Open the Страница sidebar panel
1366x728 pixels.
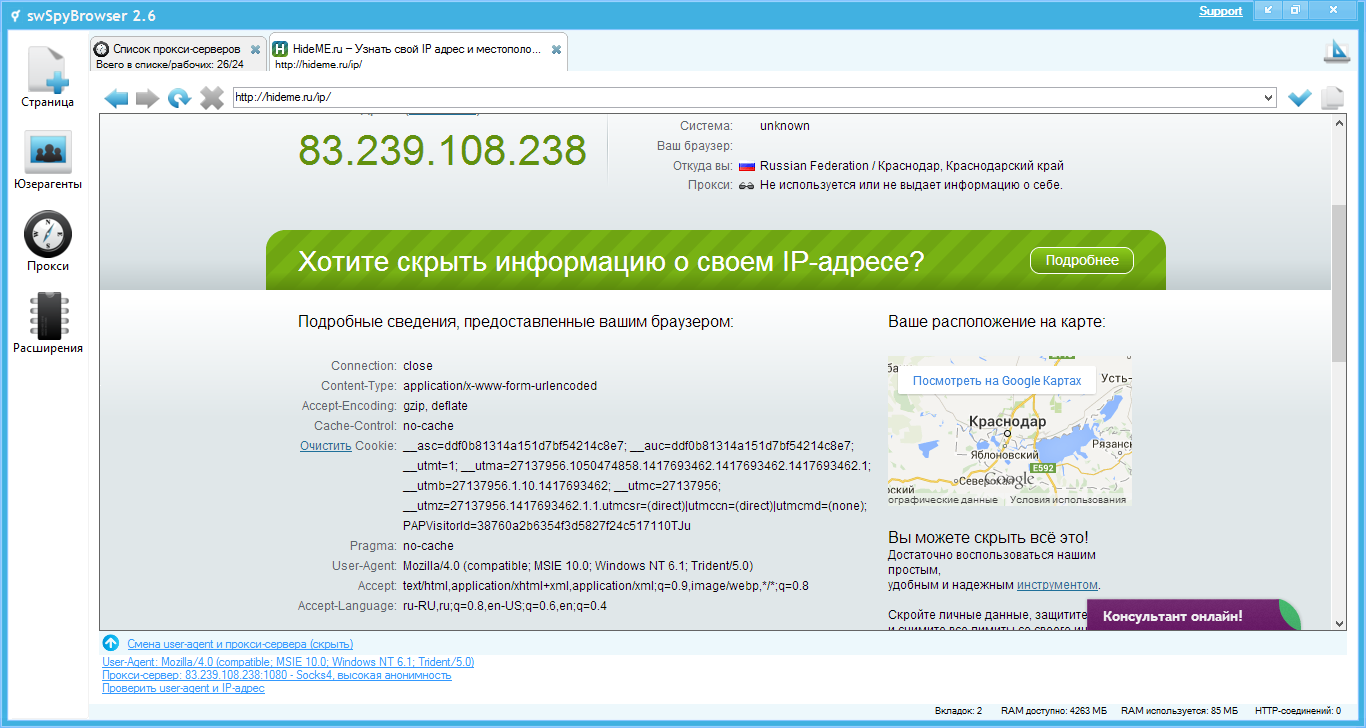47,76
